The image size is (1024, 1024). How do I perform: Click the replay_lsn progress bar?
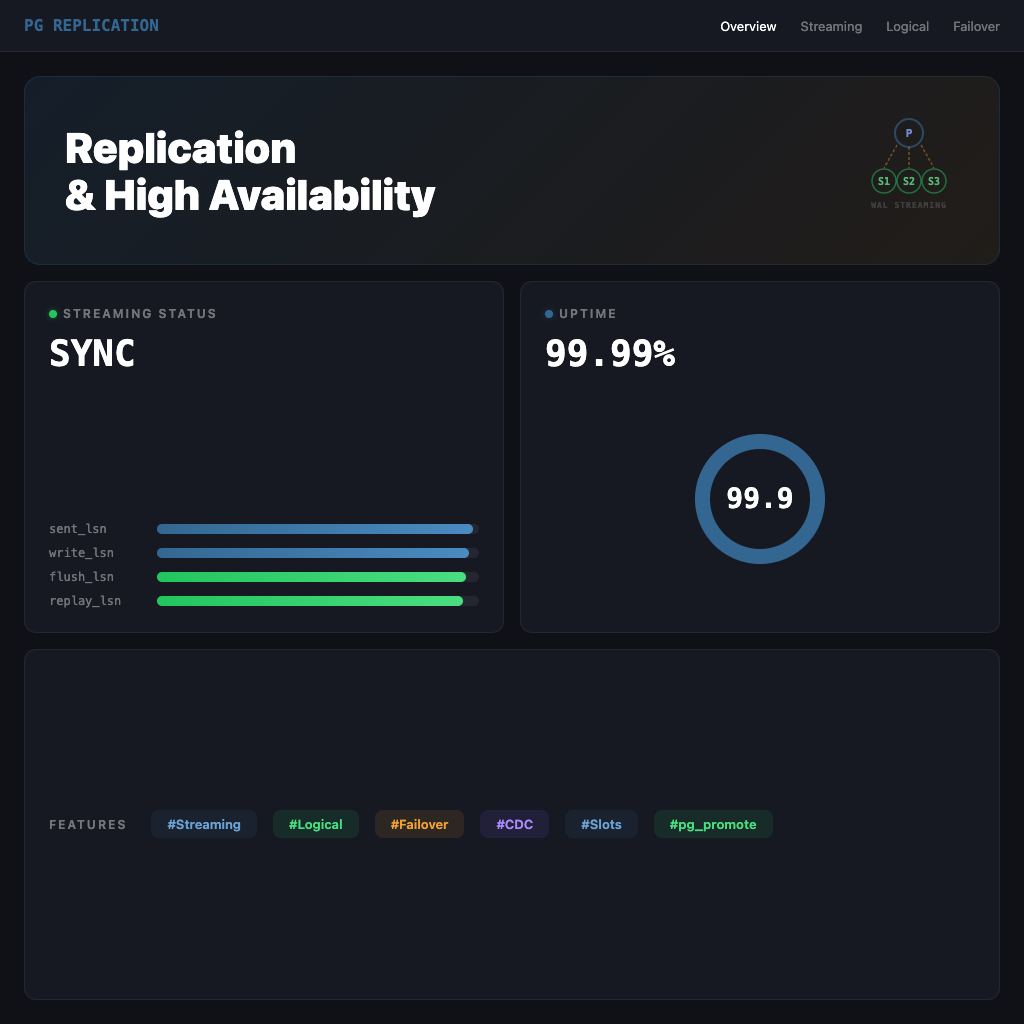click(317, 601)
